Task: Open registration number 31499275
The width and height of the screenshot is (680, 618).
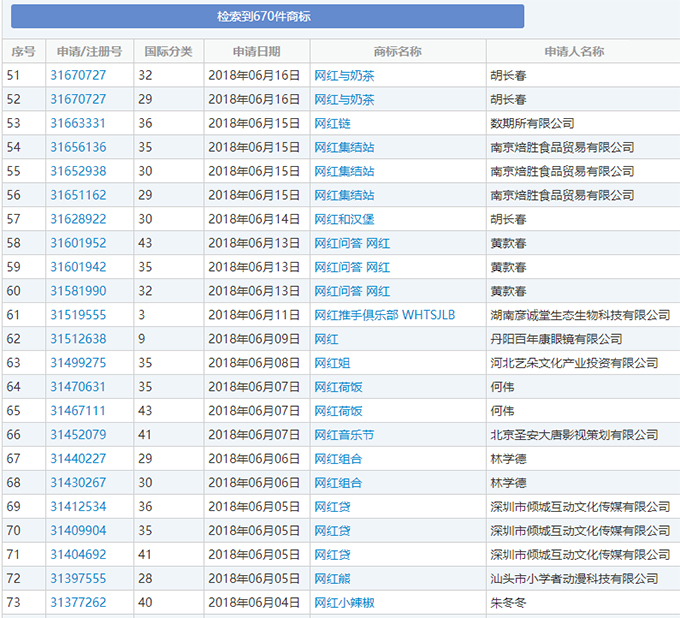Action: (78, 363)
